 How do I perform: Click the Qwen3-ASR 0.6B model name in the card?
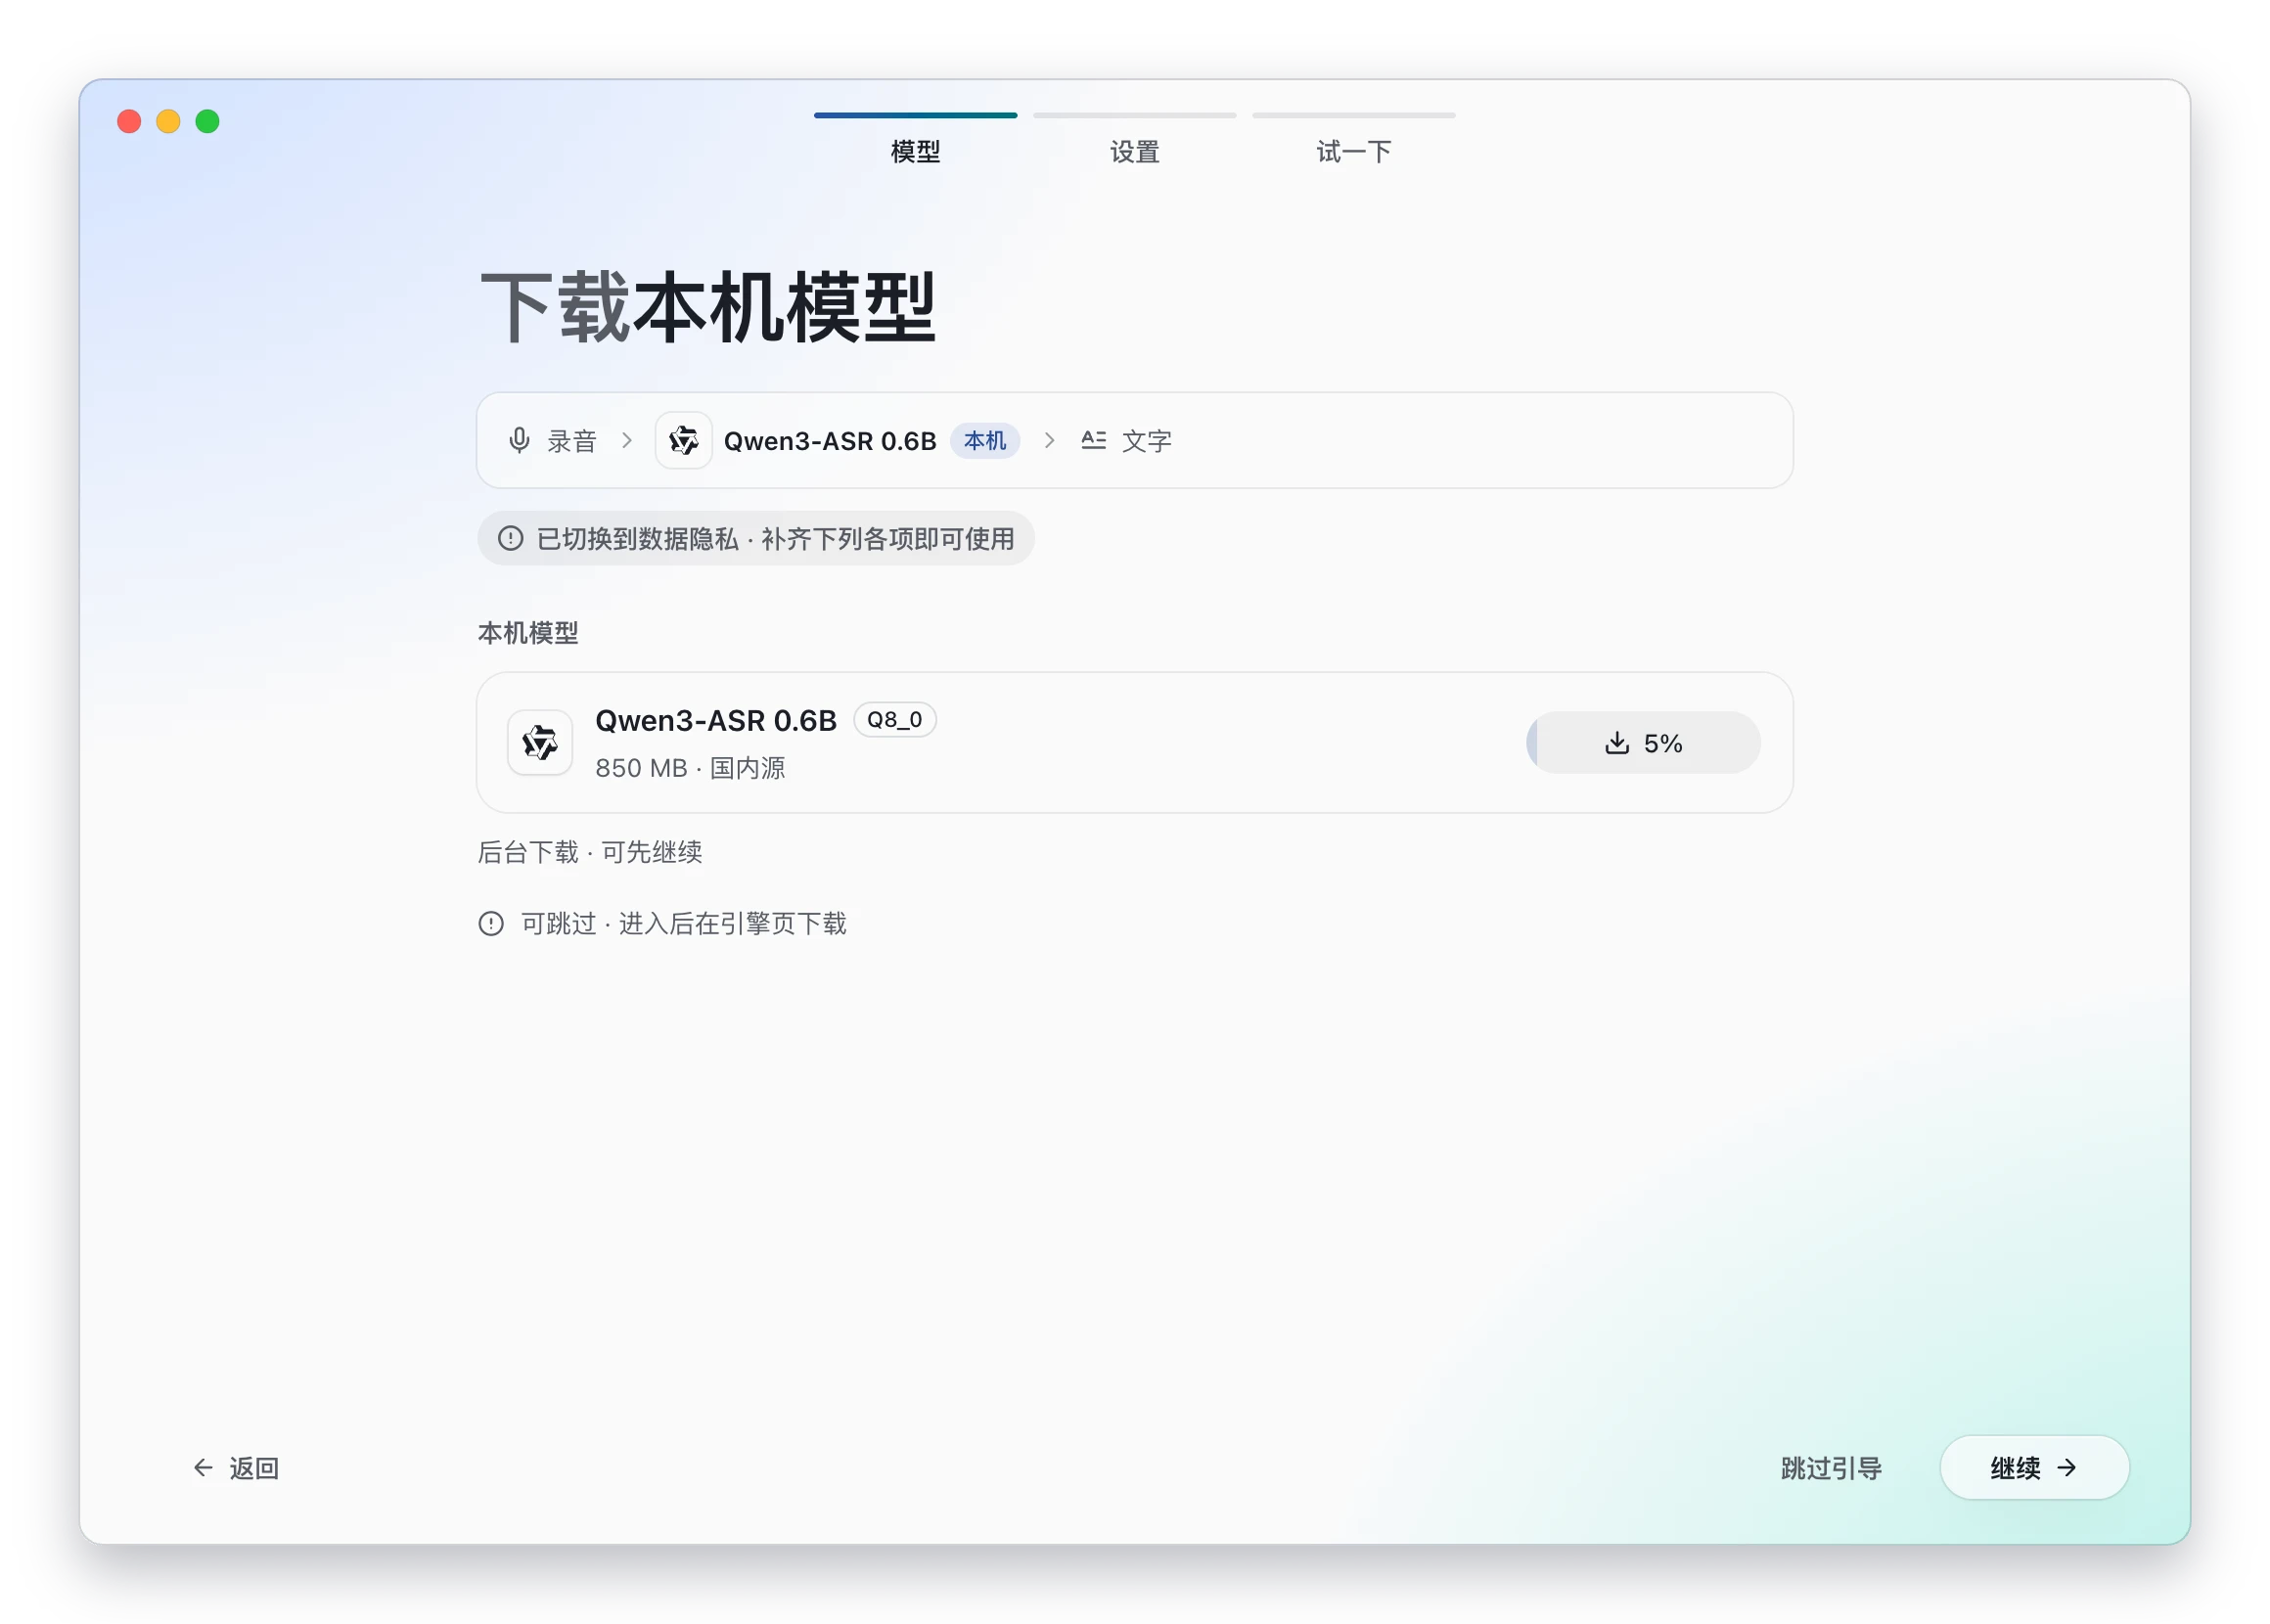715,720
